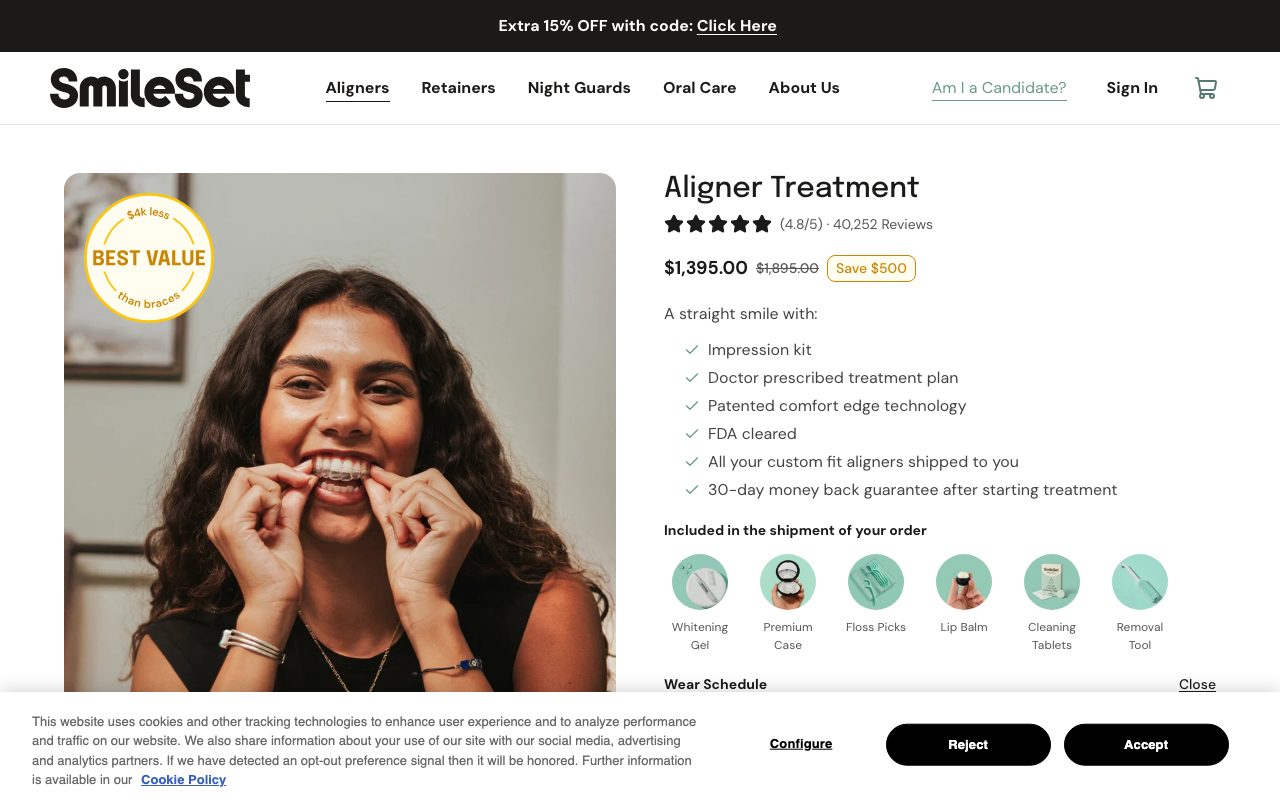Open the Retainers menu
This screenshot has height=800, width=1280.
[x=458, y=88]
